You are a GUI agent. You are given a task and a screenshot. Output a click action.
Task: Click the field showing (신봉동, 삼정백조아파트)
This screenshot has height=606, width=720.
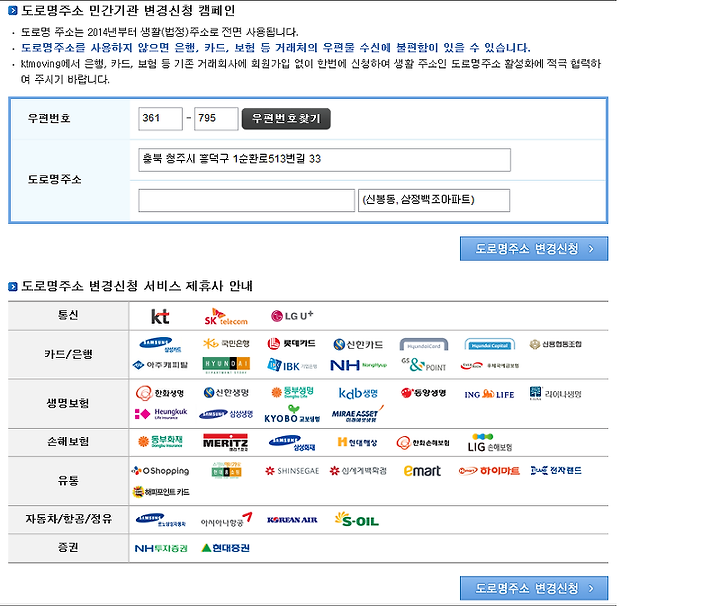[x=434, y=201]
